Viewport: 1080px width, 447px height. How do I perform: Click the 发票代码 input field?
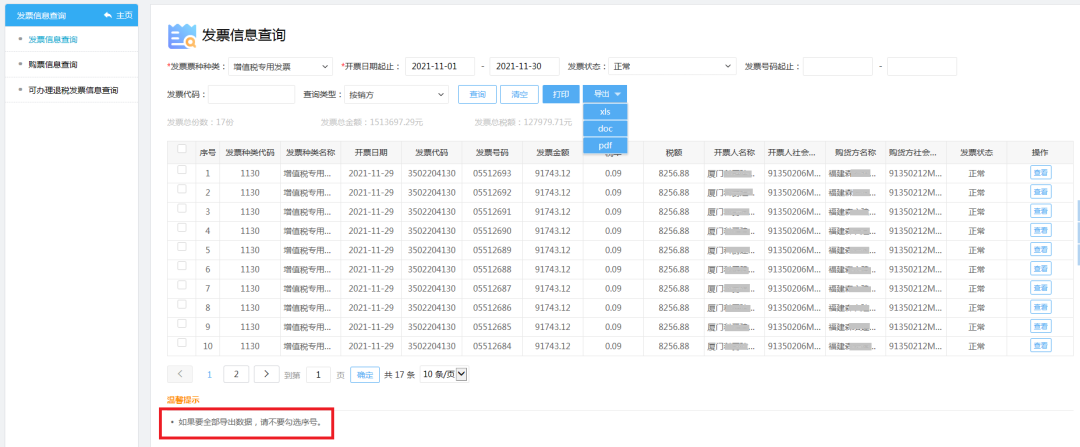click(x=251, y=94)
